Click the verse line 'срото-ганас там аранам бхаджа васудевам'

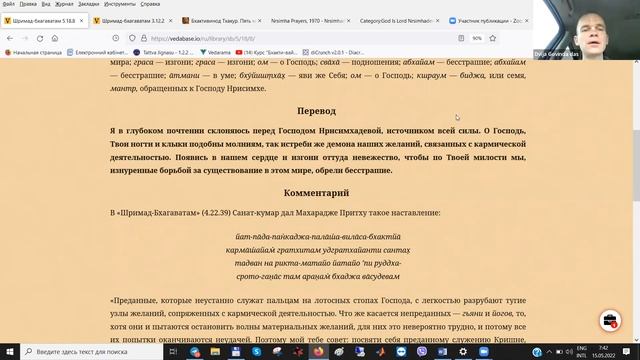pyautogui.click(x=318, y=276)
